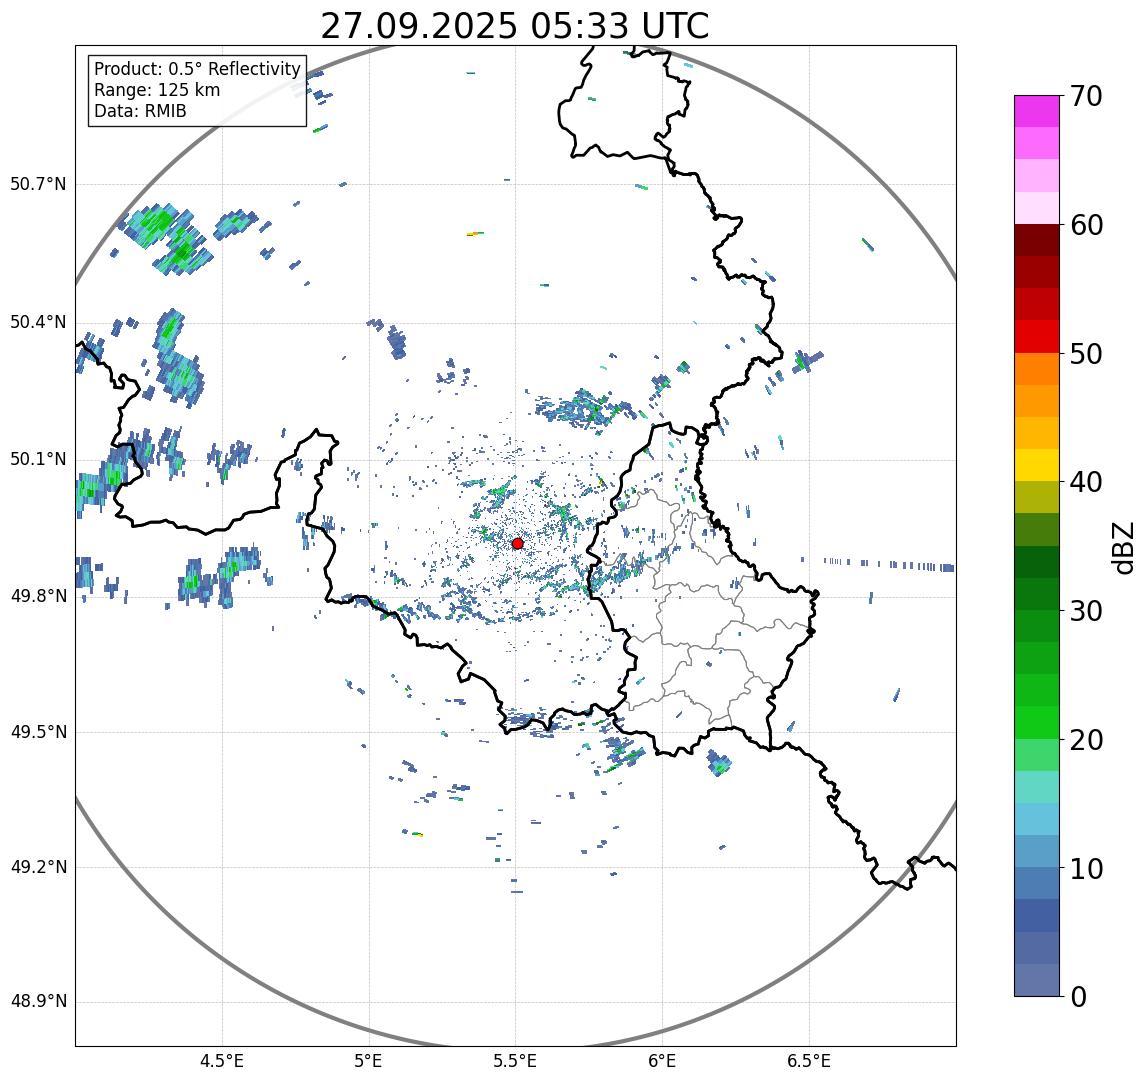Image resolution: width=1148 pixels, height=1081 pixels.
Task: Click the 4.5°E longitude label
Action: (x=222, y=1061)
